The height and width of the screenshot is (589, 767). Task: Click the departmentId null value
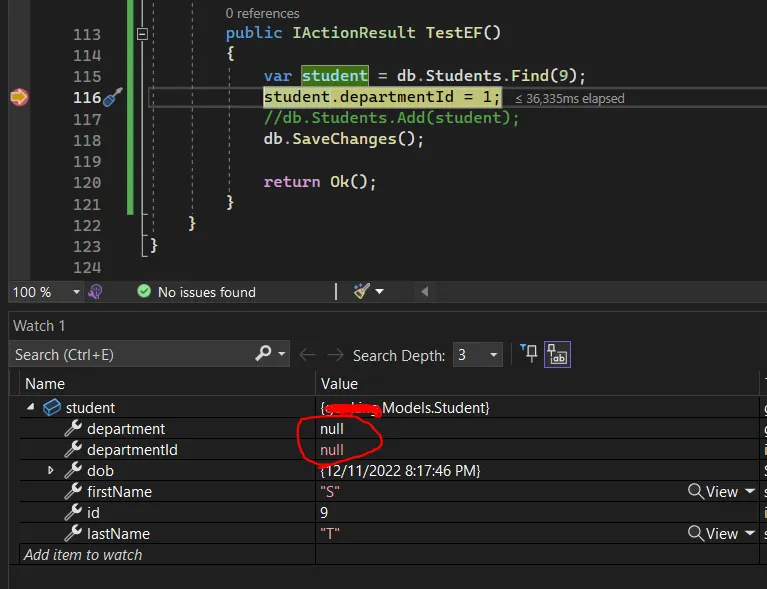pyautogui.click(x=332, y=450)
